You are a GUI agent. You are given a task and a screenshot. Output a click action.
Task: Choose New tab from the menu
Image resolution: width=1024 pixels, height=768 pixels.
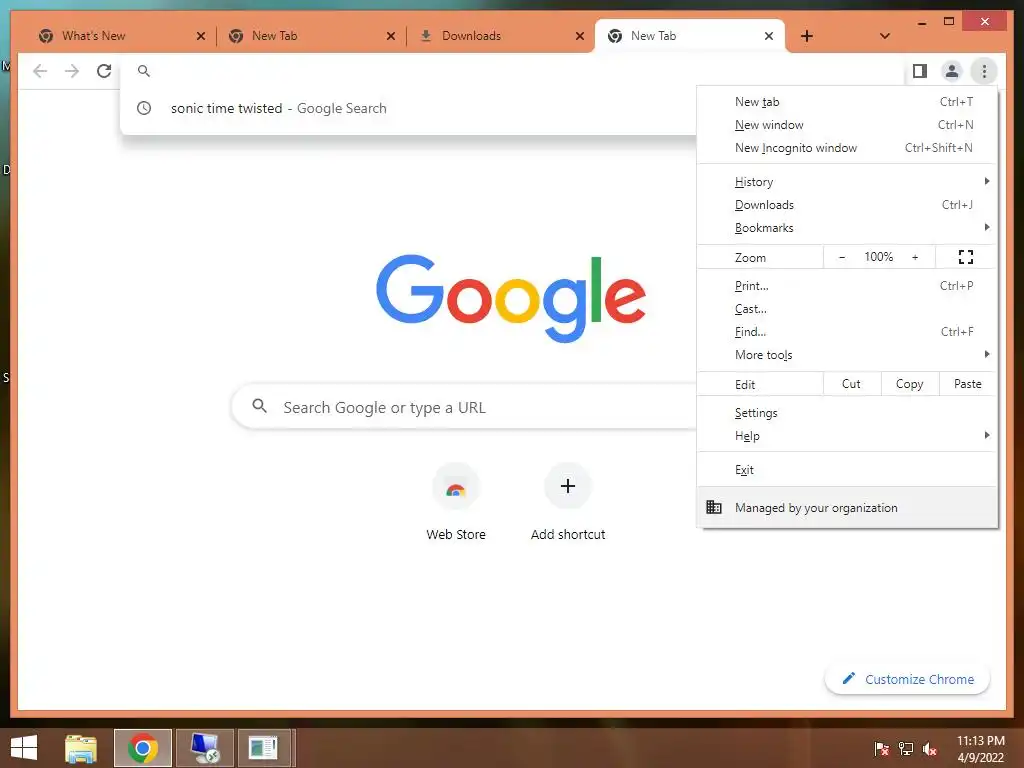point(847,102)
